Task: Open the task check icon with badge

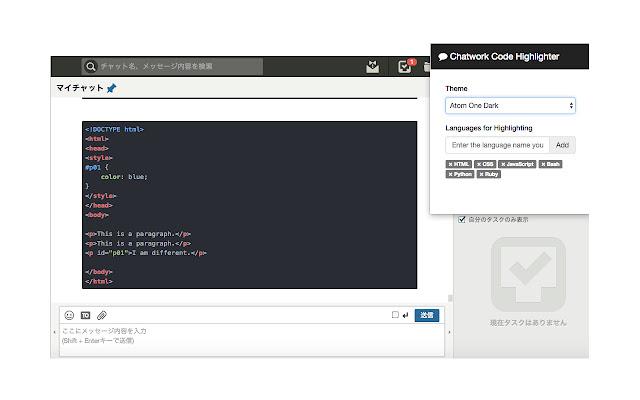Action: click(x=405, y=66)
